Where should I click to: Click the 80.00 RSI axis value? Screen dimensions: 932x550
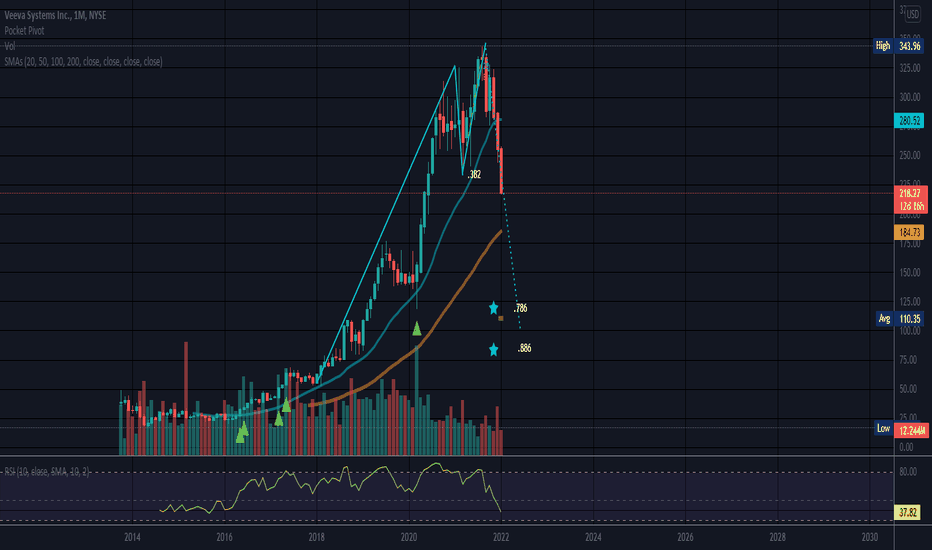[x=908, y=472]
